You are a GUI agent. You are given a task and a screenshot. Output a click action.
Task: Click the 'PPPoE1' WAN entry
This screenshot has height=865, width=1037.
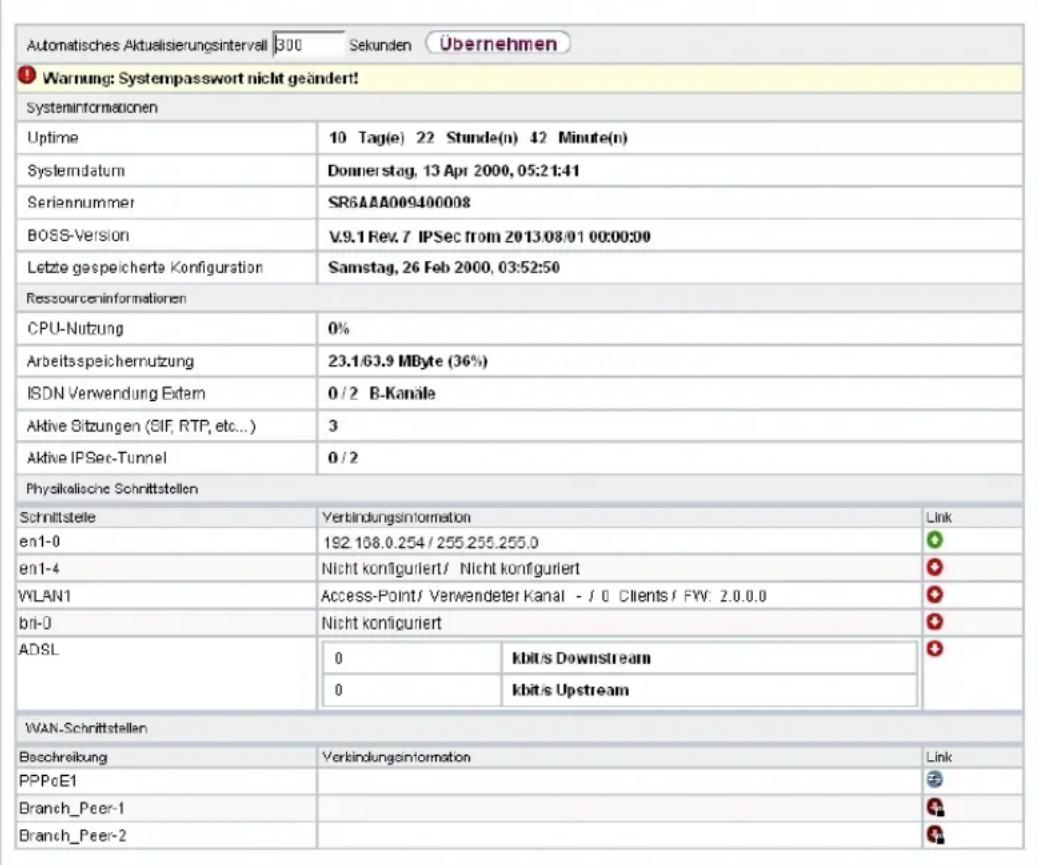point(48,781)
